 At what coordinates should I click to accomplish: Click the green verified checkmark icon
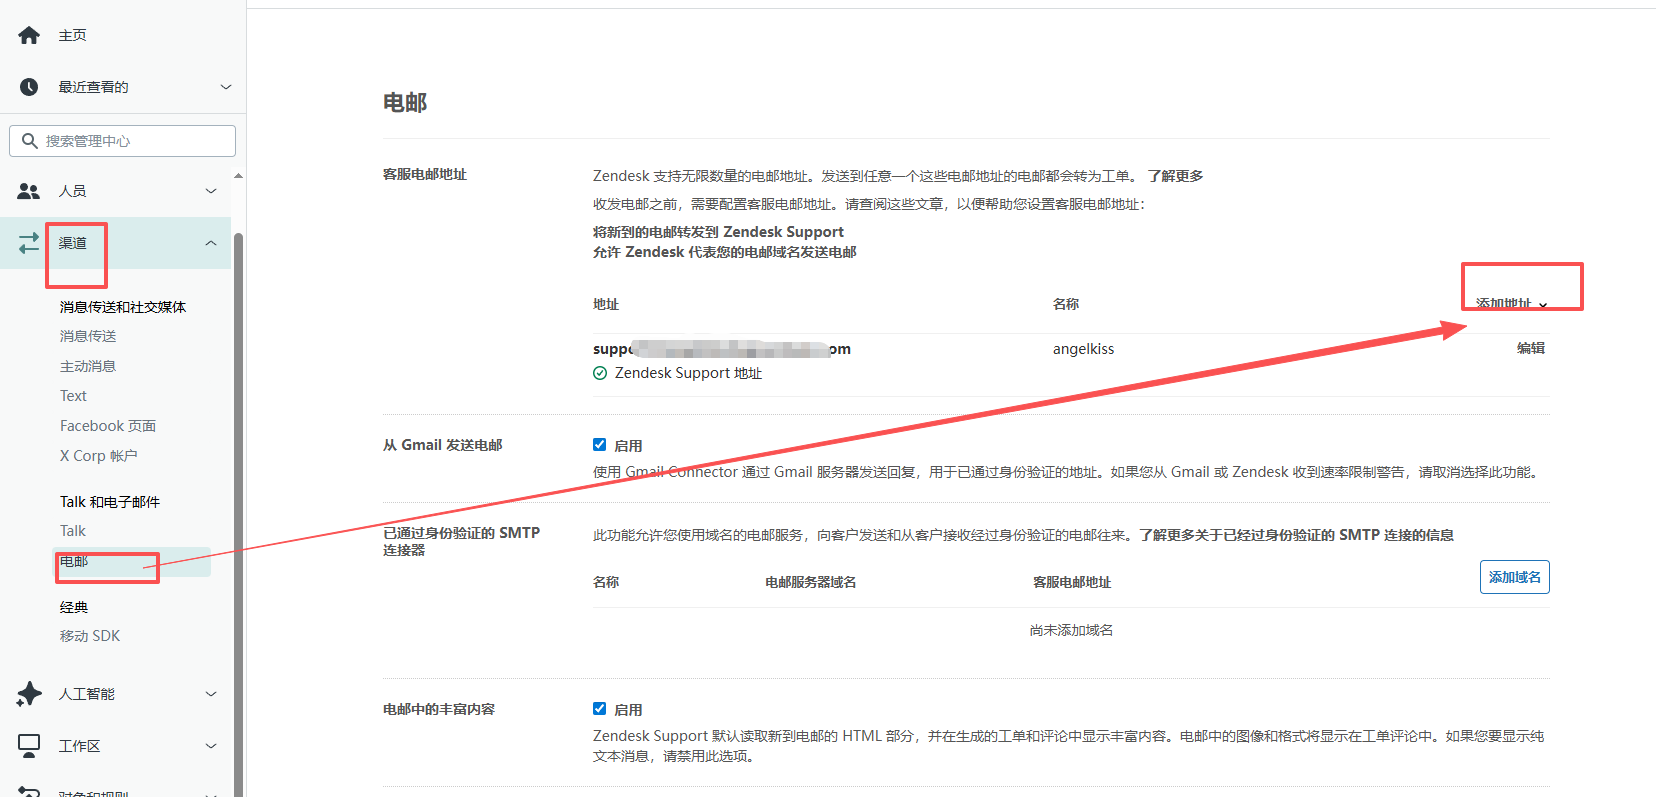pyautogui.click(x=600, y=373)
